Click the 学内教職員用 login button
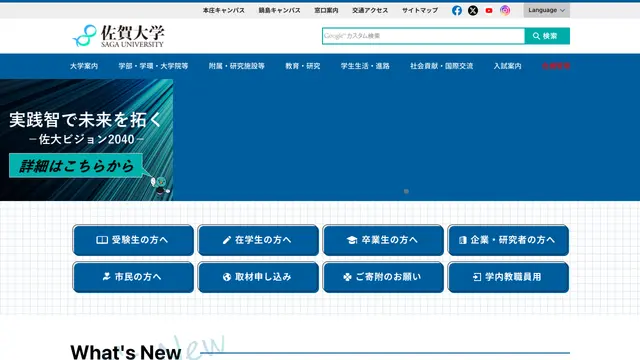This screenshot has height=360, width=640. click(x=508, y=277)
